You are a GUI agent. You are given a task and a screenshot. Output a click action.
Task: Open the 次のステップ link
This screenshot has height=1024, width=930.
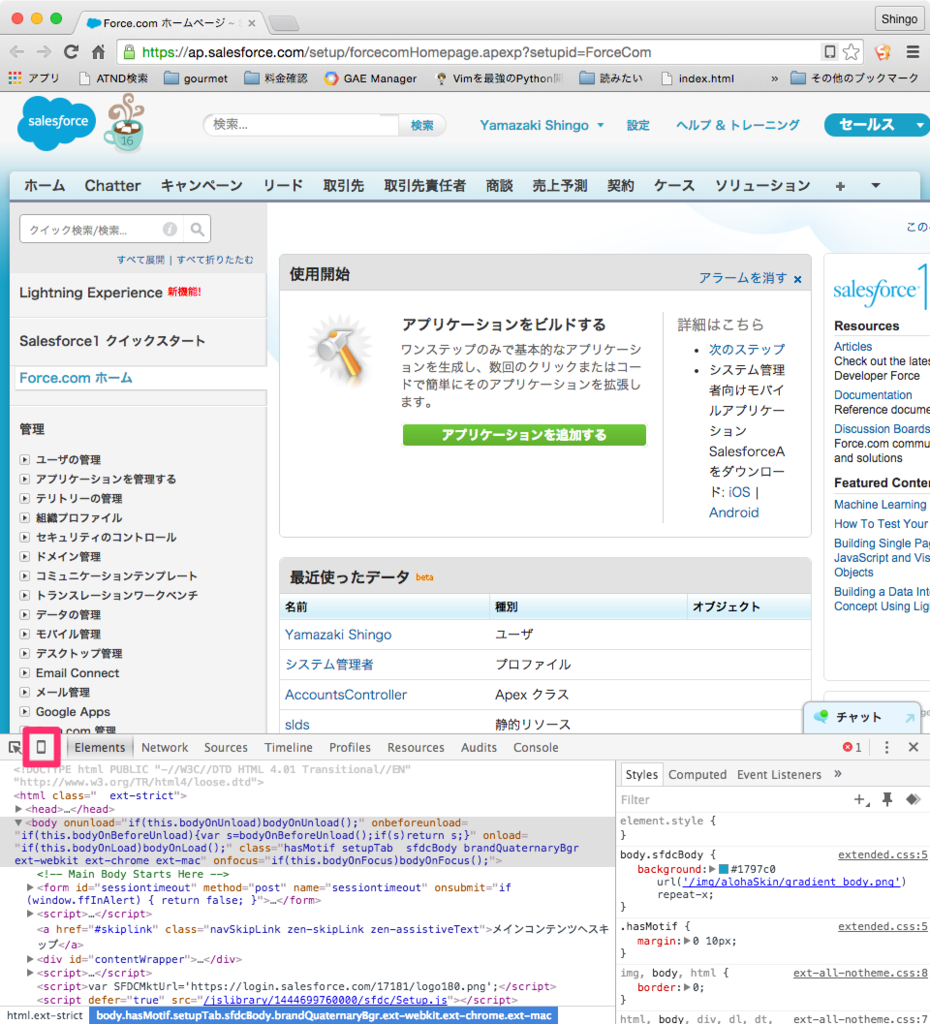coord(746,349)
